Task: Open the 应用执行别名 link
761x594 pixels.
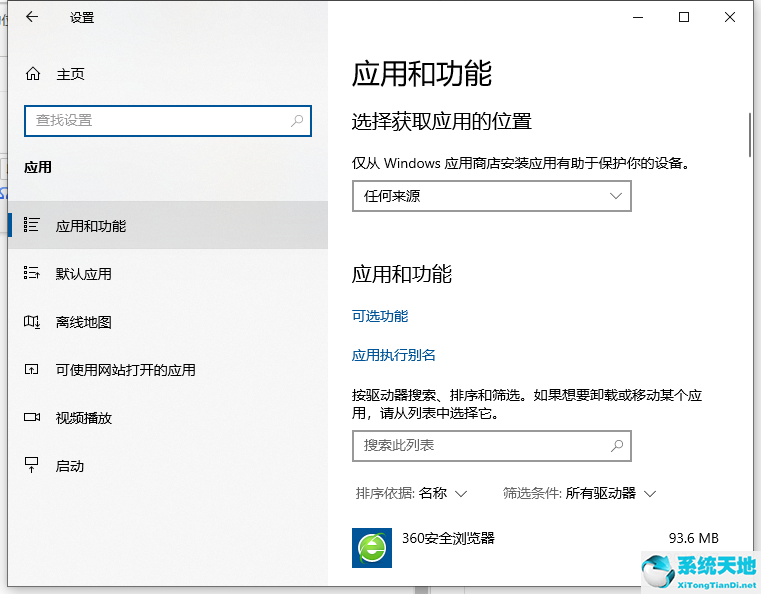Action: (394, 355)
